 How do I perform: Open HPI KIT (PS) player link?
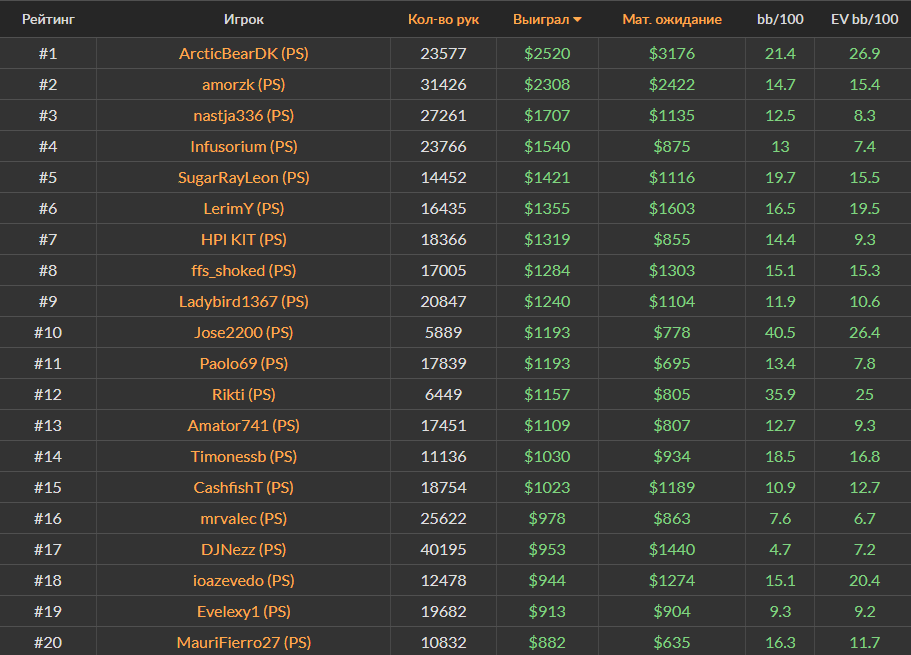coord(244,239)
